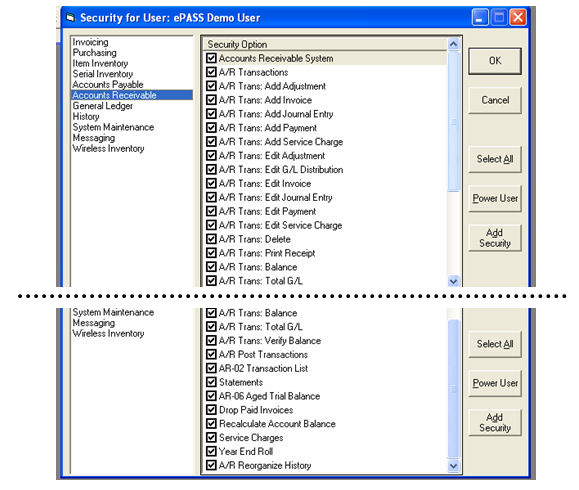Click the window title bar application icon

70,17
